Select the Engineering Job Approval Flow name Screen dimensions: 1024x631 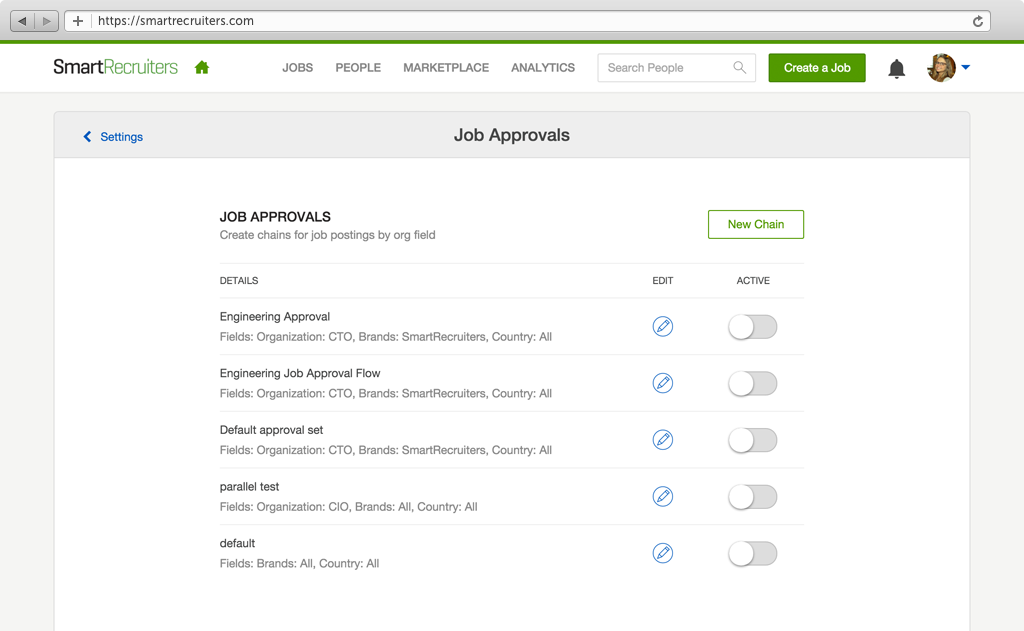[300, 374]
